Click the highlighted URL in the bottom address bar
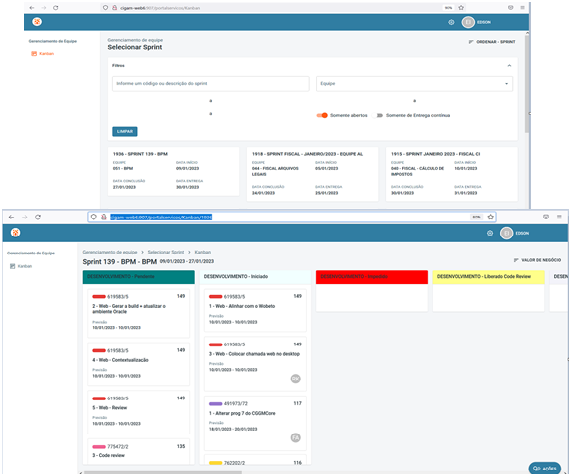This screenshot has width=571, height=474. tap(161, 217)
